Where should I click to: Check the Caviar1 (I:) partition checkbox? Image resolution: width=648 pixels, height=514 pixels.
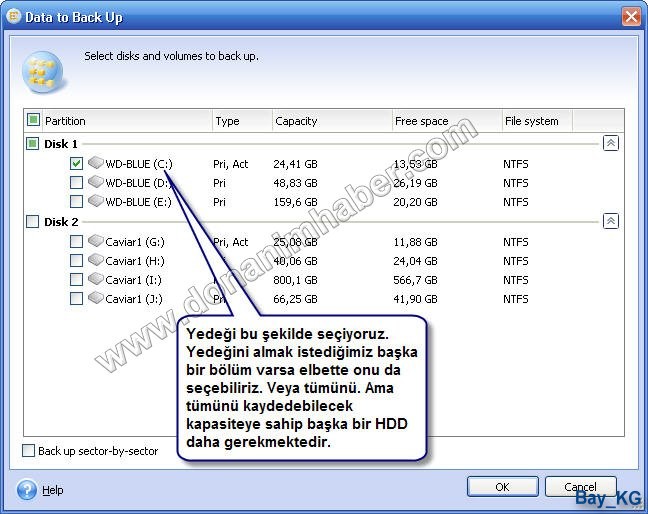pyautogui.click(x=76, y=279)
